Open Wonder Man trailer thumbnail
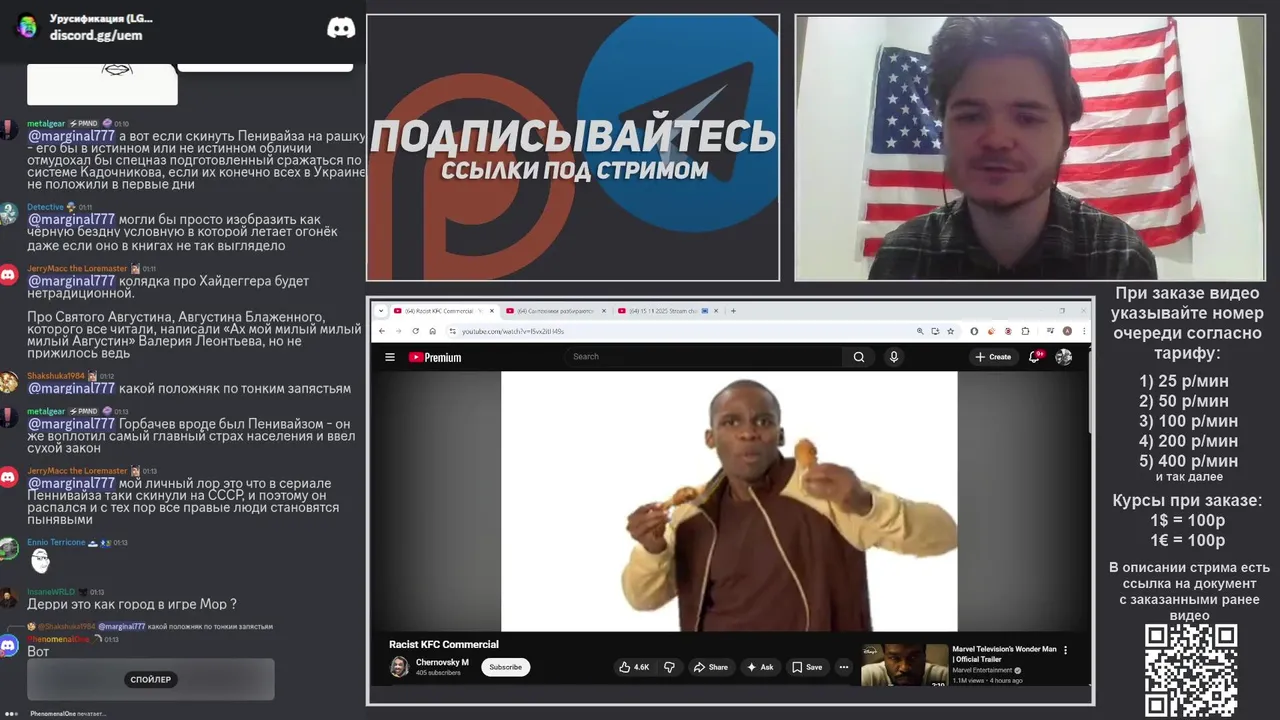 coord(904,665)
